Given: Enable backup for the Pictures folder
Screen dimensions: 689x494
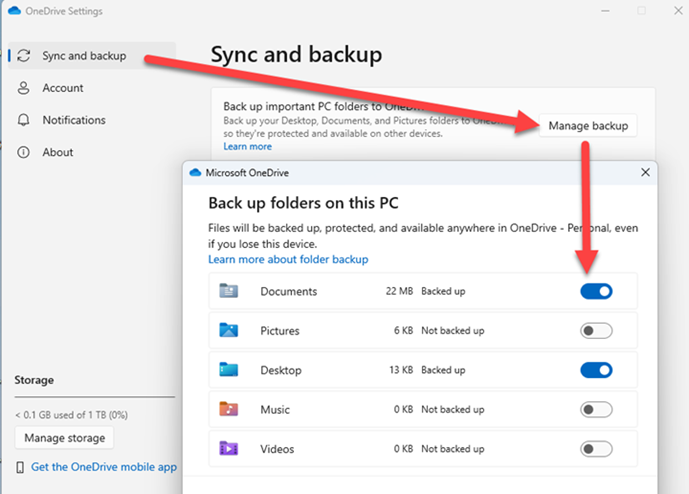Looking at the screenshot, I should click(x=596, y=331).
